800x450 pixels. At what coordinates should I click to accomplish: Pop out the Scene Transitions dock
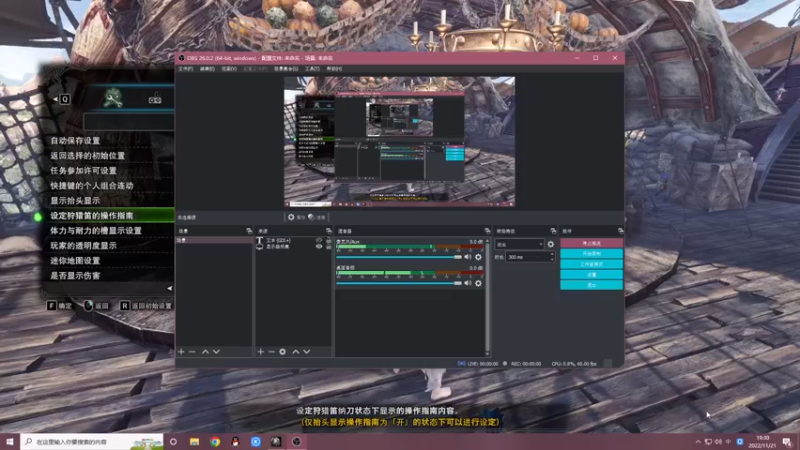553,231
